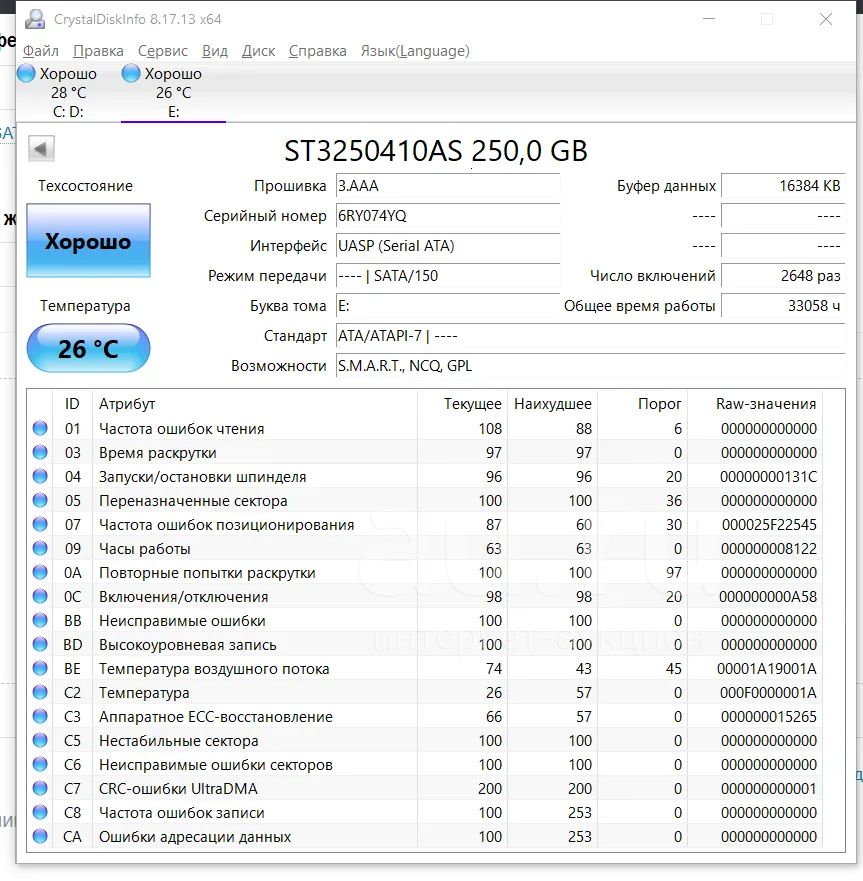Click status orb of attribute BE row
This screenshot has height=881, width=863.
pos(40,669)
